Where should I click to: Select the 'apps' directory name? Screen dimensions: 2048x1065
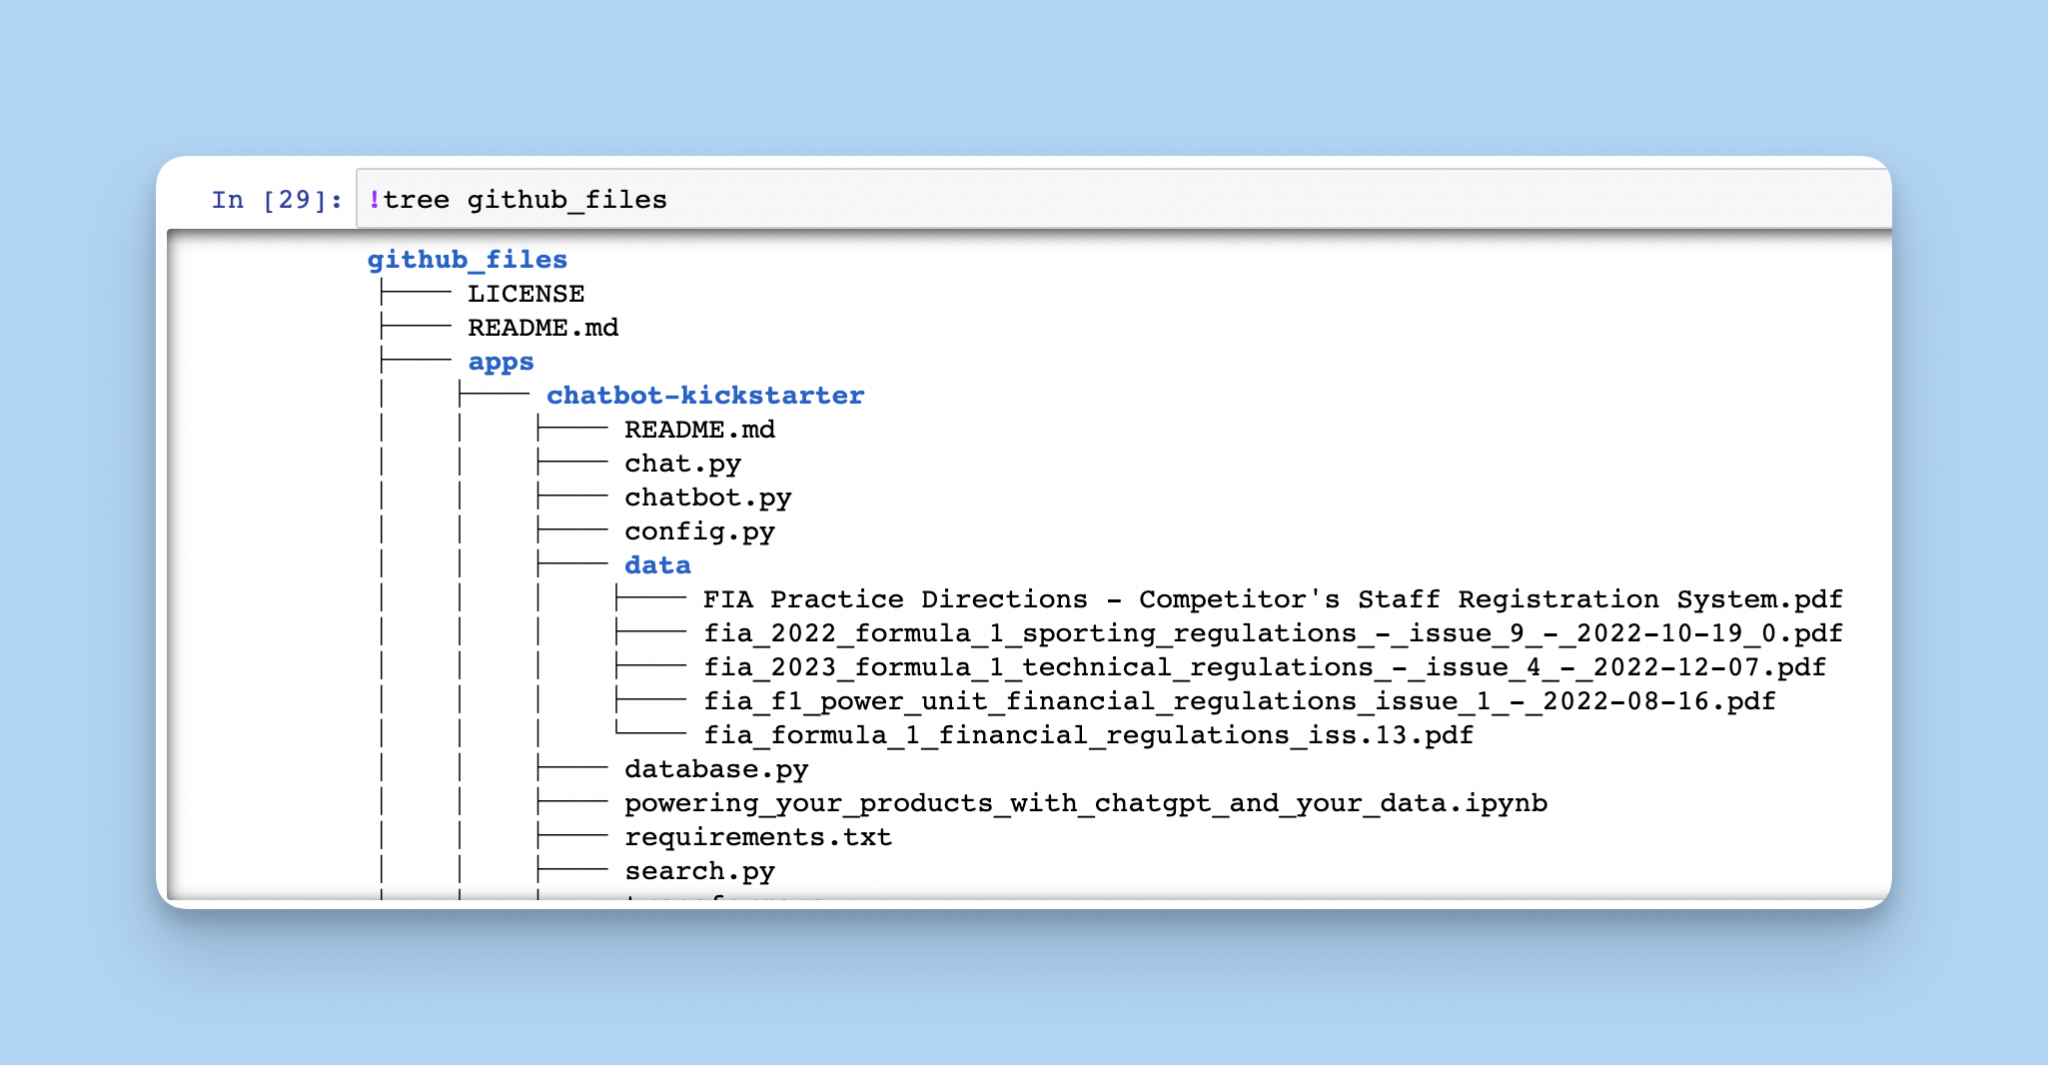(x=501, y=362)
